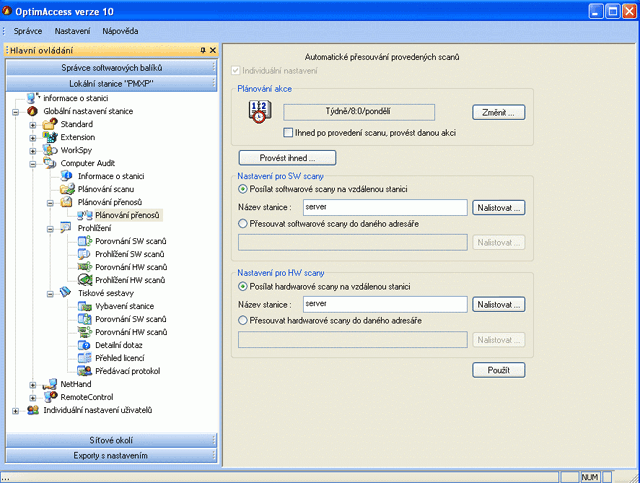Select 'Přesouvat hardwarové scany do daného adresáře'
640x483 pixels.
pyautogui.click(x=242, y=321)
